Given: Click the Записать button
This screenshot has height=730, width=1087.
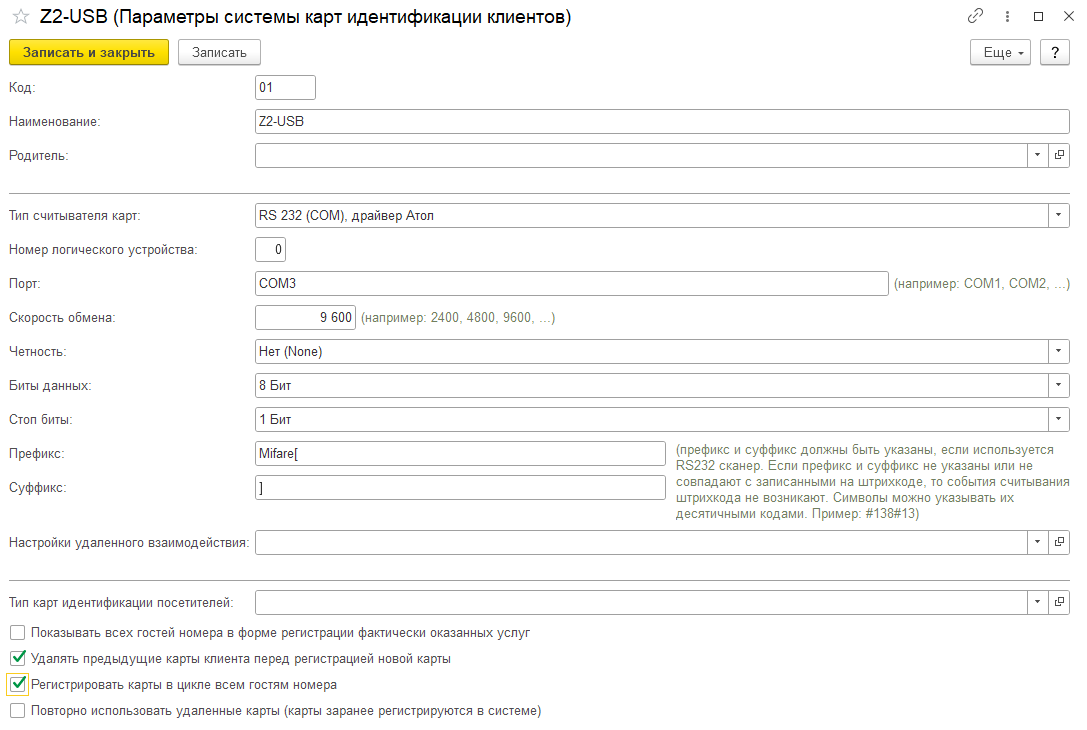Looking at the screenshot, I should pyautogui.click(x=219, y=53).
